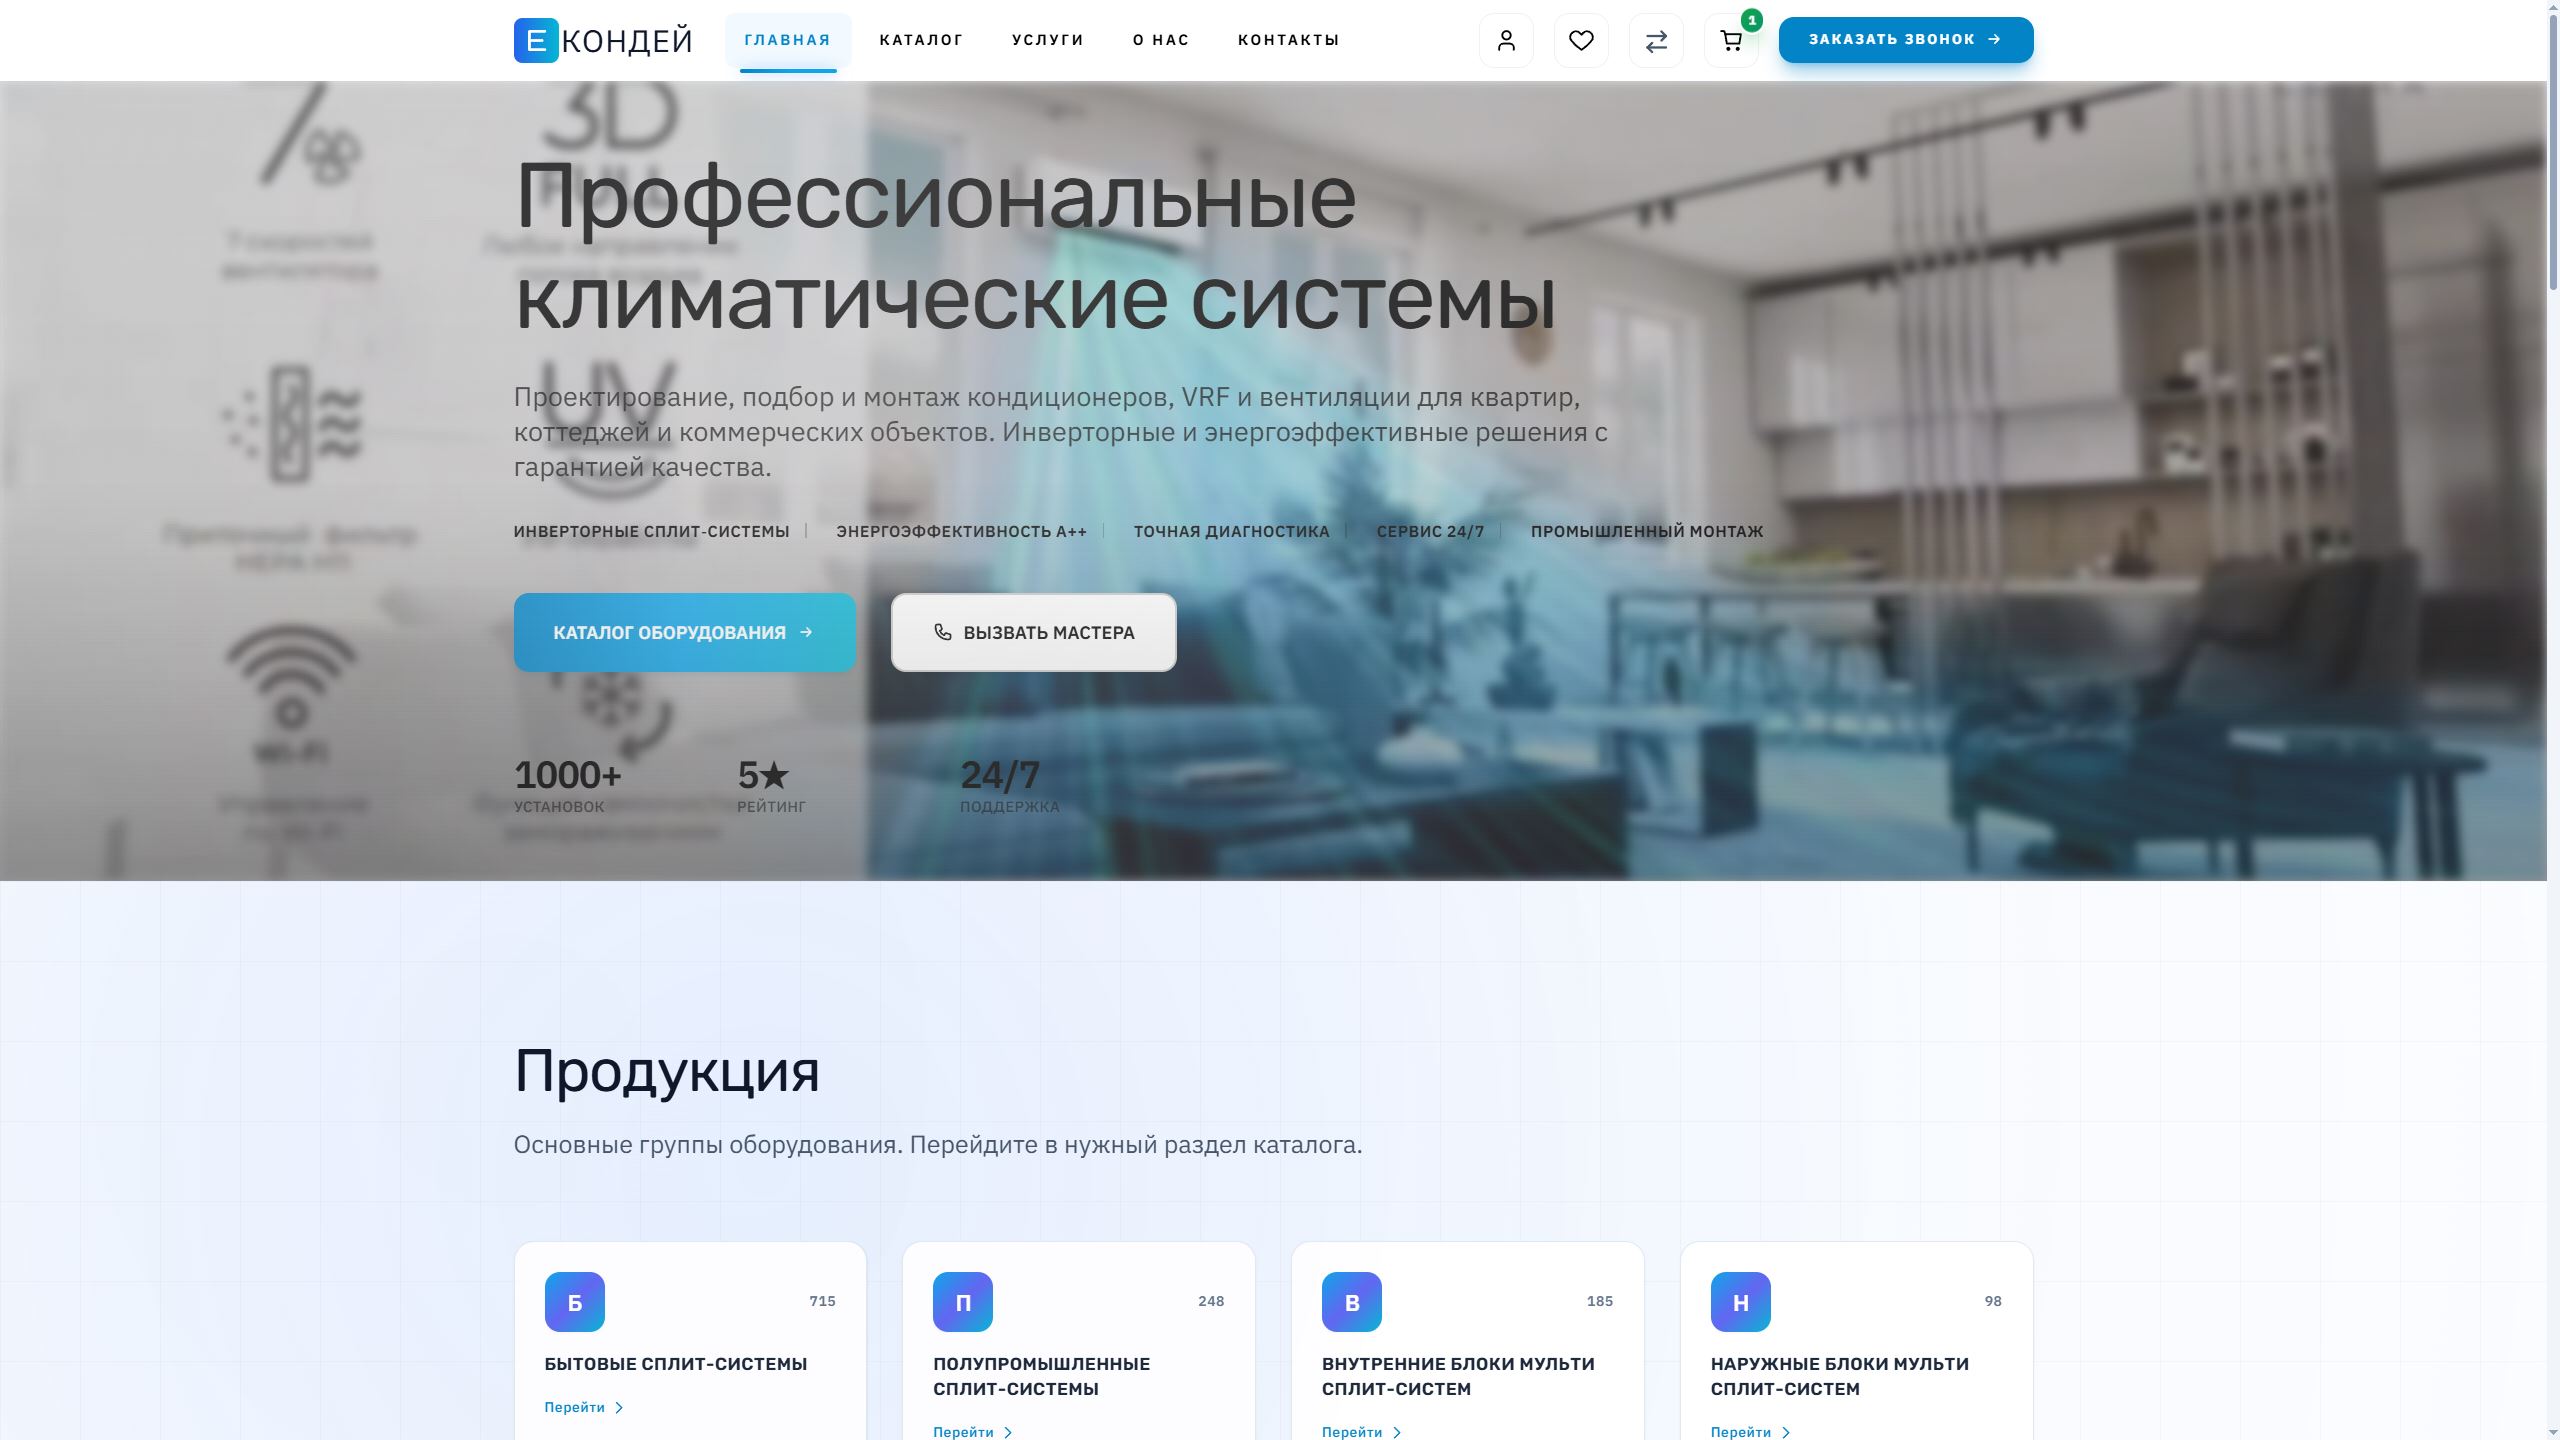
Task: Select the П icon on Полупромышленные card
Action: point(963,1302)
